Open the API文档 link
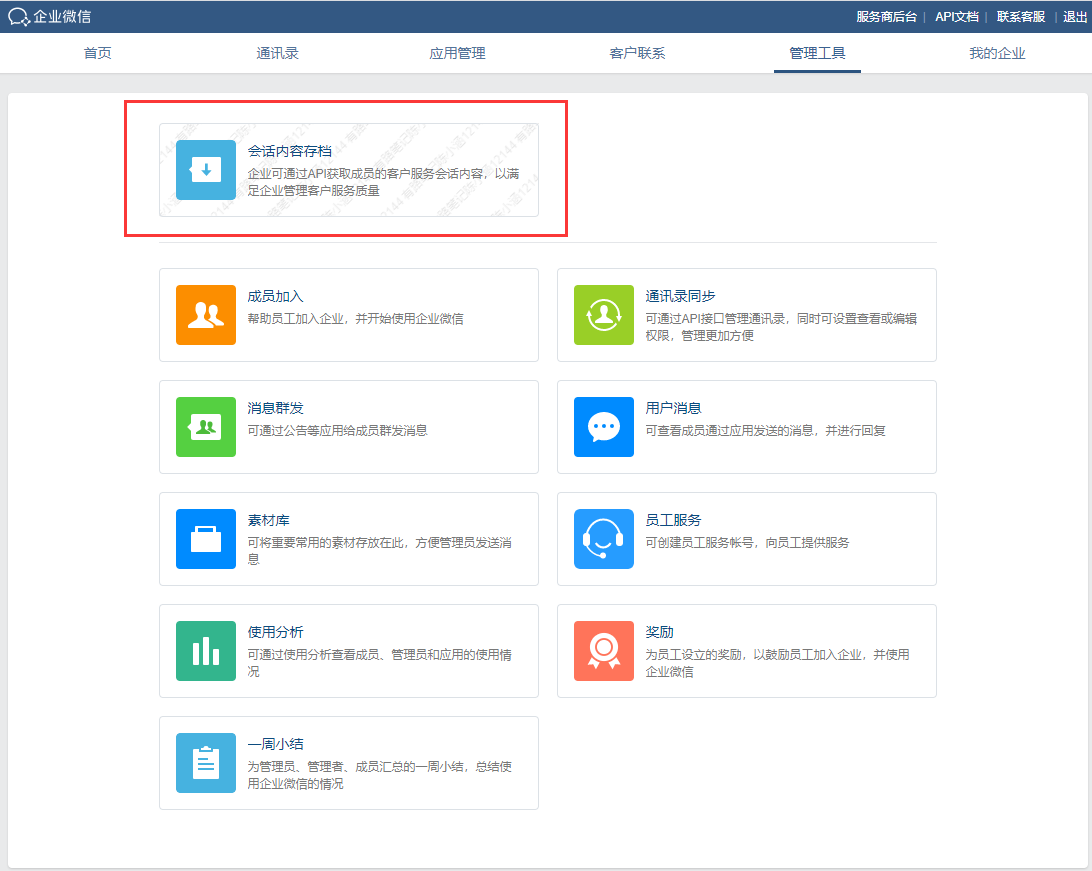Viewport: 1092px width, 871px height. pos(957,17)
